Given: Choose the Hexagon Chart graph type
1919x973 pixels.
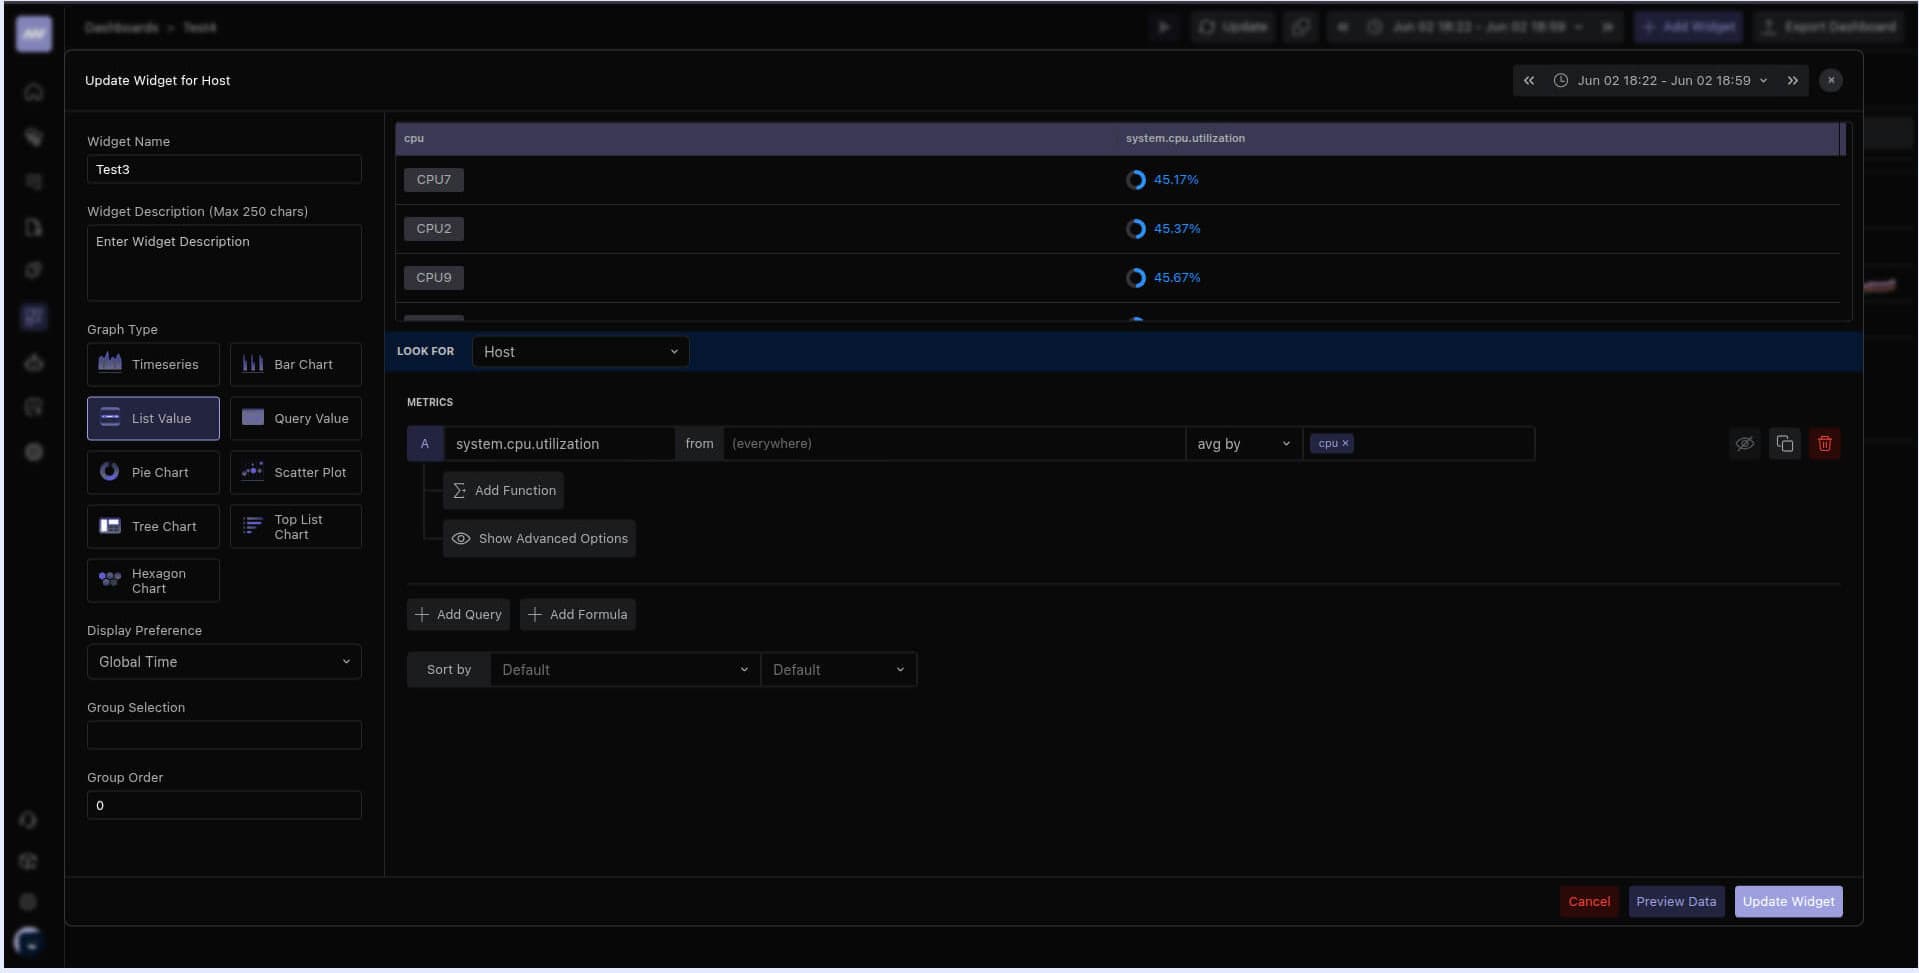Looking at the screenshot, I should point(153,580).
